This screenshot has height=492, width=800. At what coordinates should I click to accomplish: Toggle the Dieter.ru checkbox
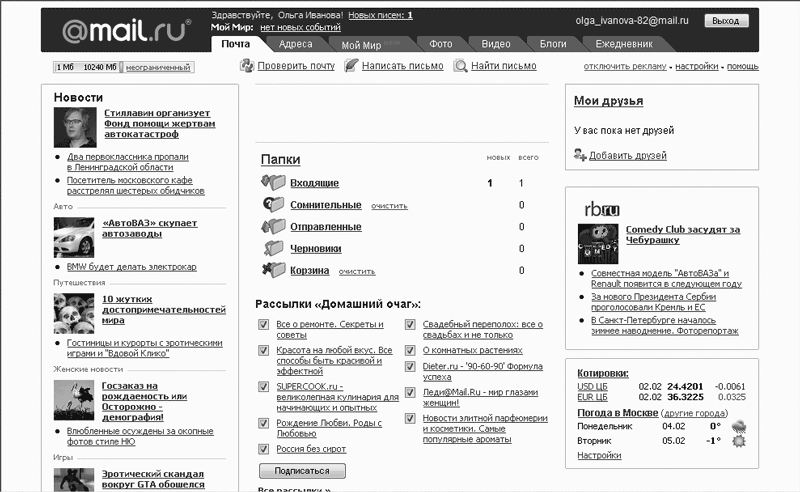pos(410,366)
